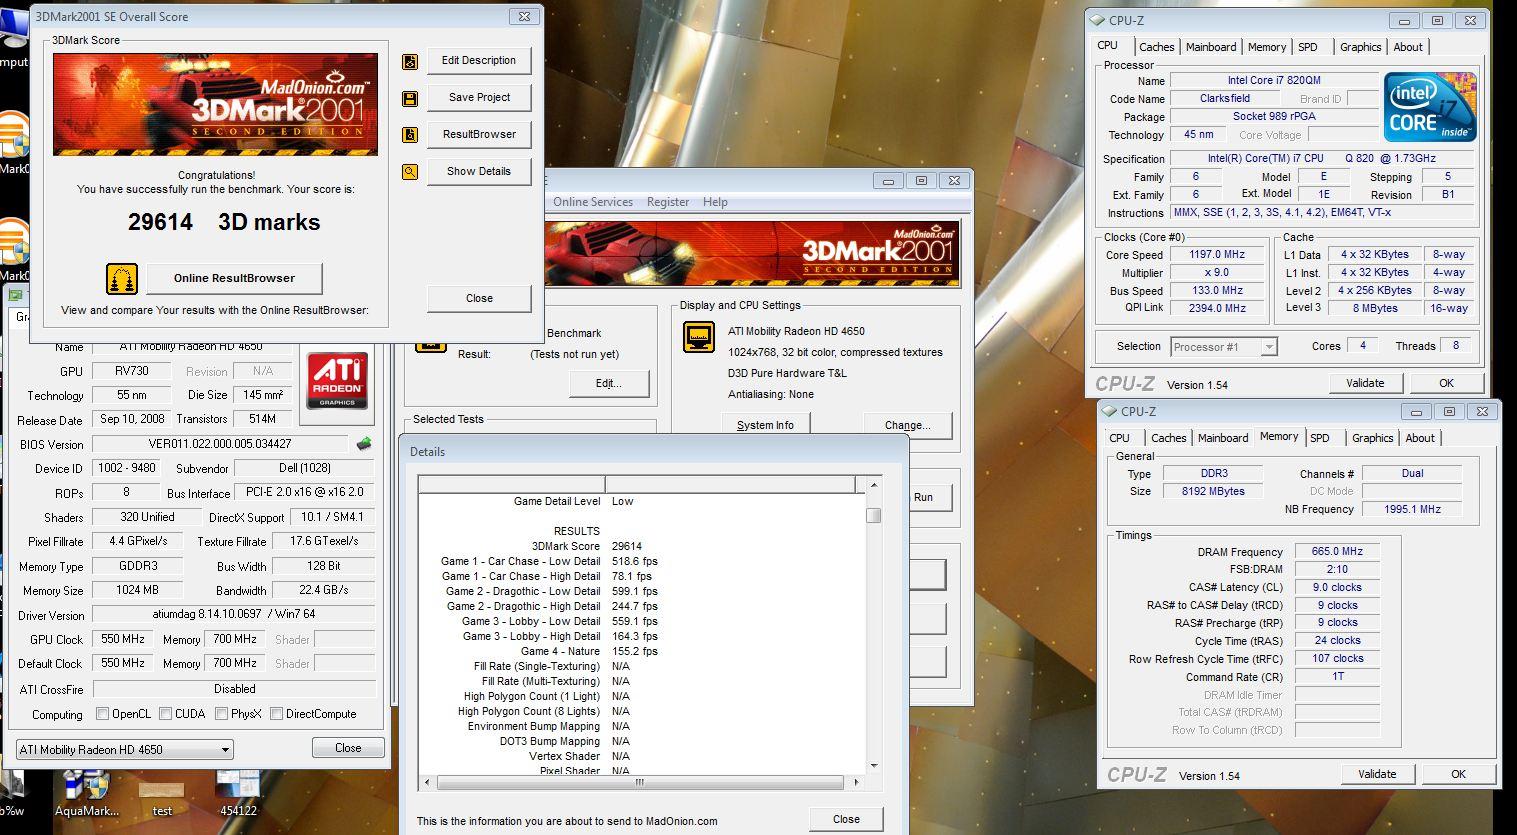The width and height of the screenshot is (1517, 835).
Task: Open the Processor #1 selection dropdown
Action: (1223, 346)
